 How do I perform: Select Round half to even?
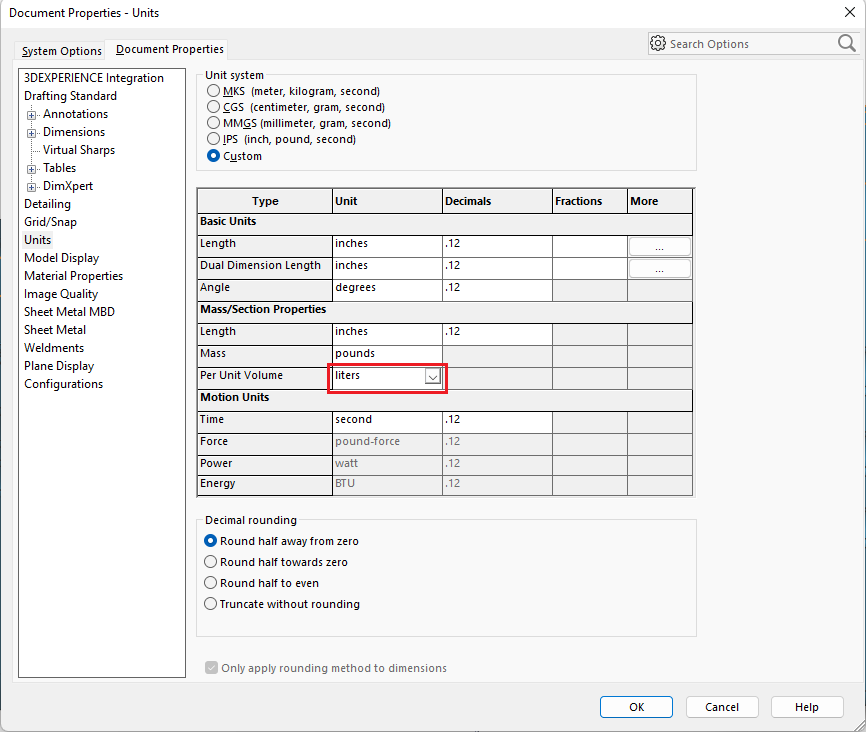211,583
